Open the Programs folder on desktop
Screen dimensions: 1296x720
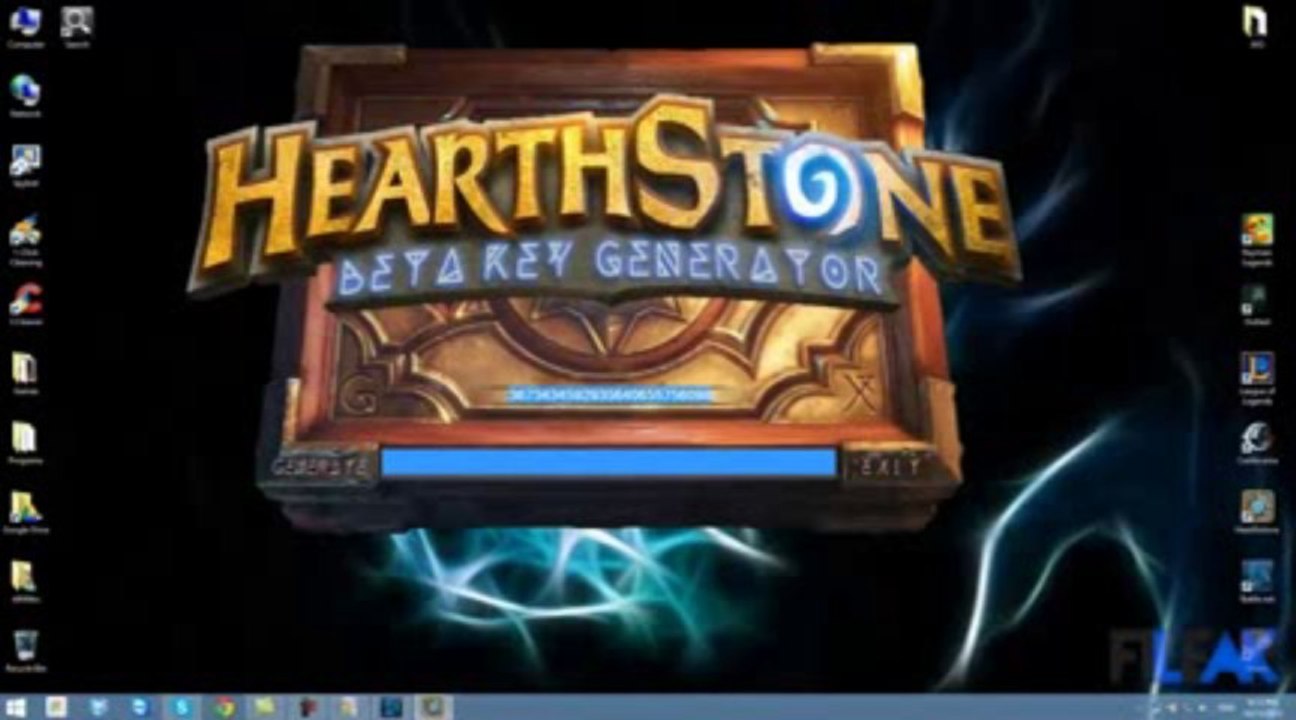pyautogui.click(x=25, y=444)
